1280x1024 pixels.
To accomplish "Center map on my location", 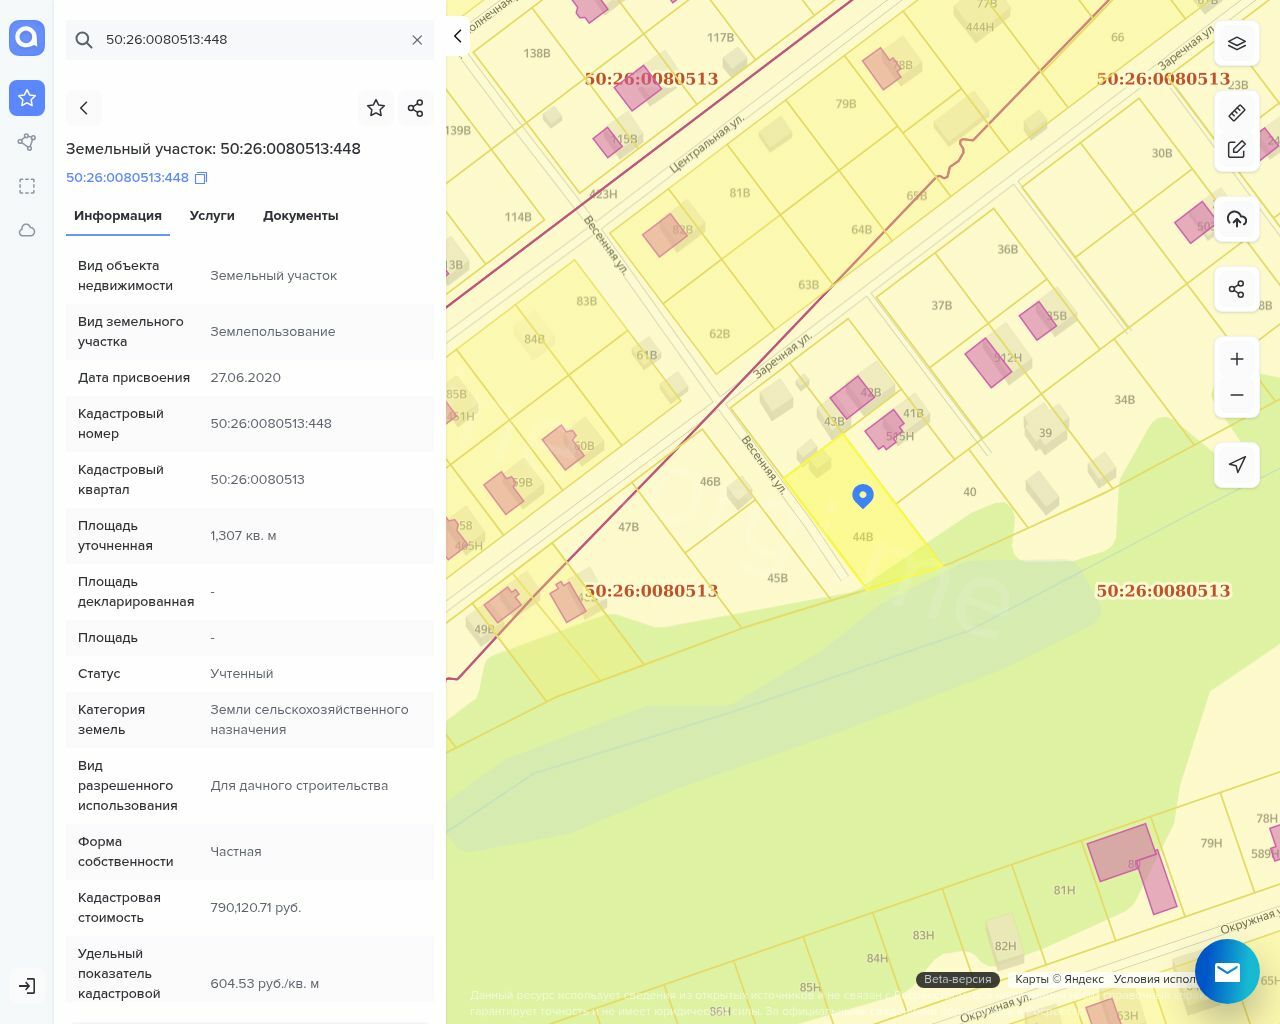I will pyautogui.click(x=1237, y=464).
